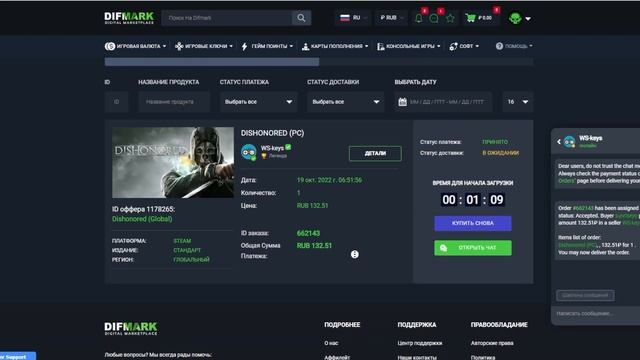Click the payment status Принято text
640x360 pixels.
495,142
